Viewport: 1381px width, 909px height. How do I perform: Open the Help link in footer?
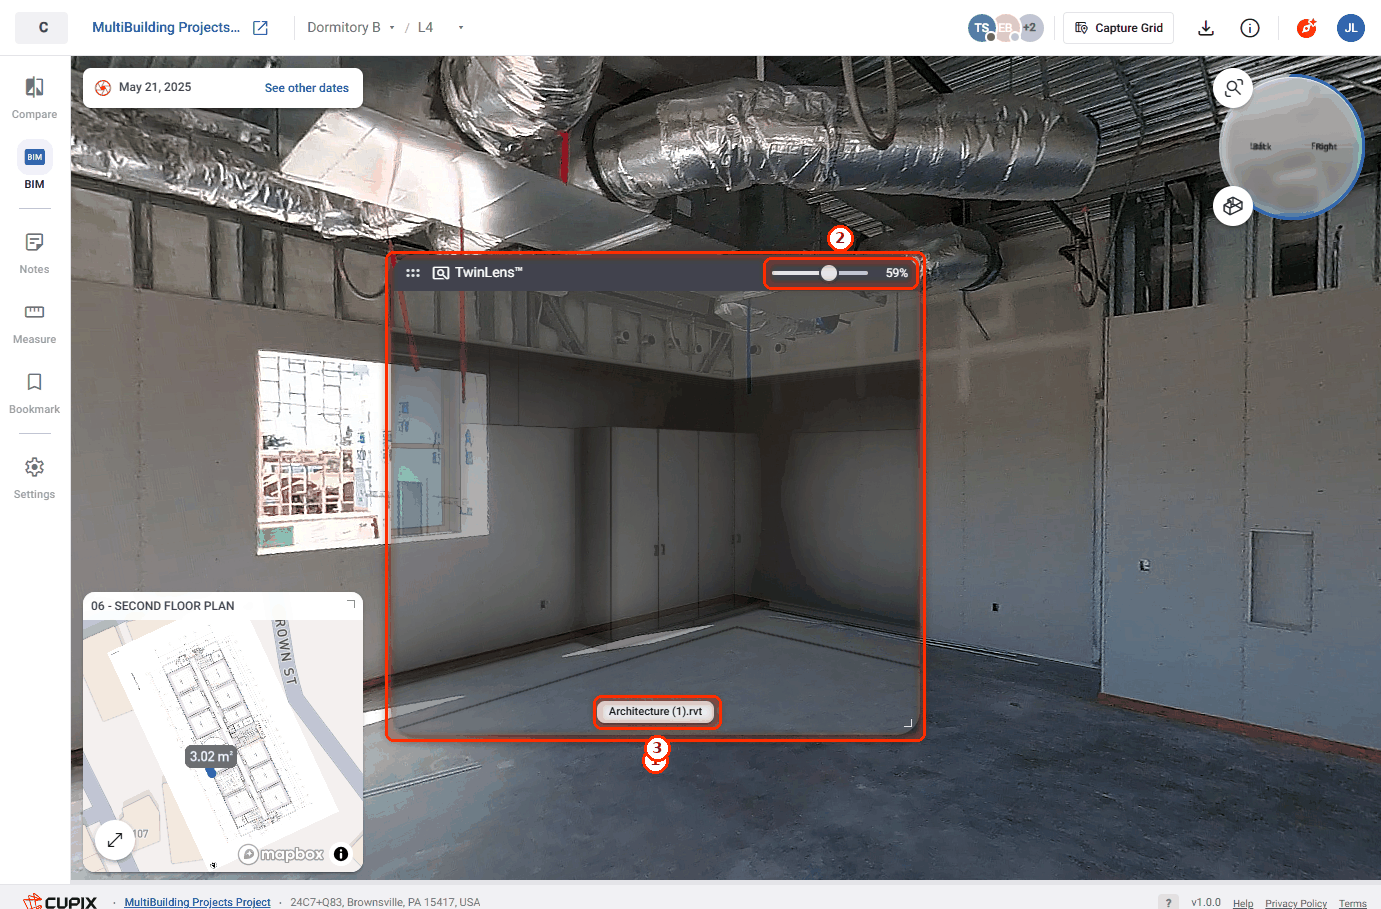1243,903
